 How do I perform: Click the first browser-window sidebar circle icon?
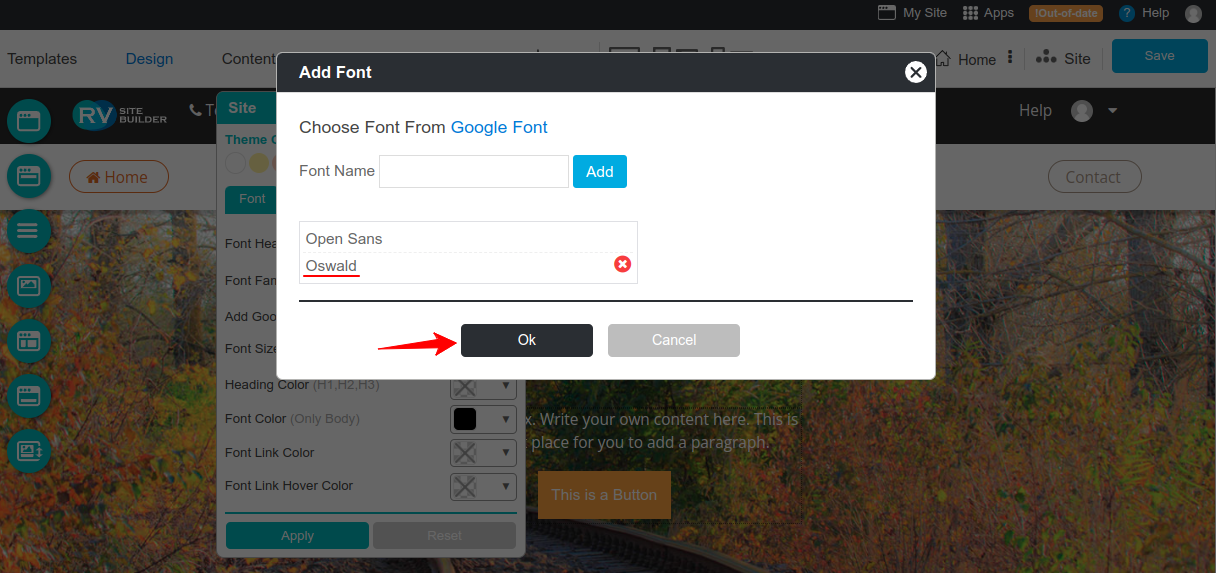(29, 122)
